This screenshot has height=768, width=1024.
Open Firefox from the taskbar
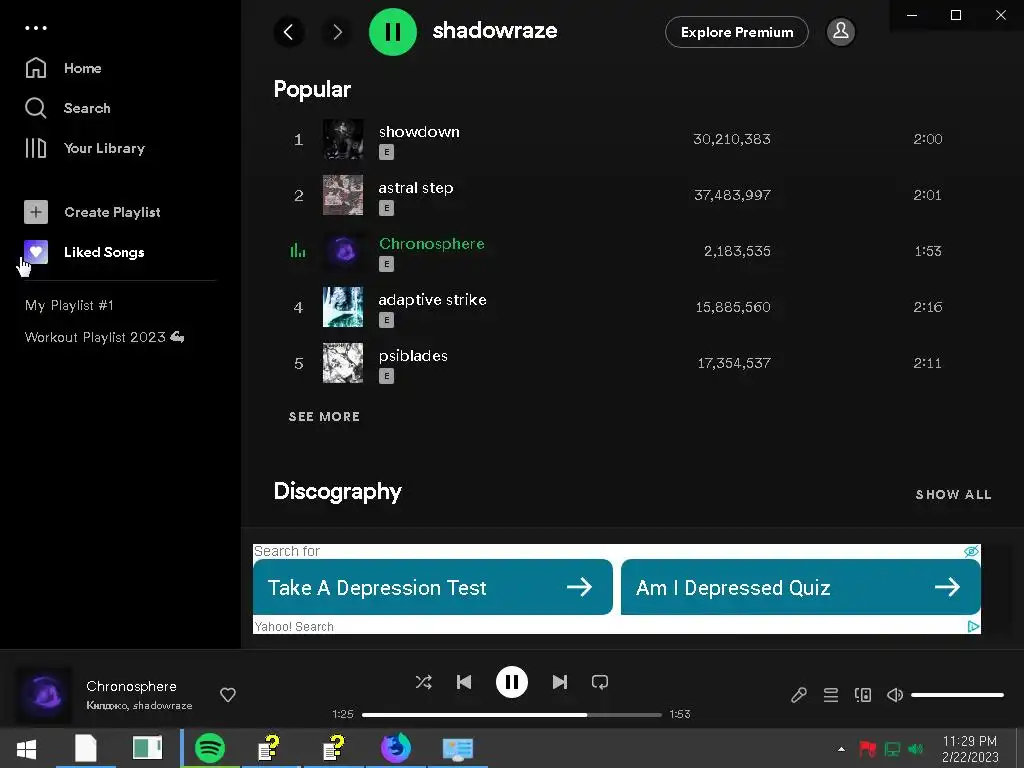[x=396, y=748]
